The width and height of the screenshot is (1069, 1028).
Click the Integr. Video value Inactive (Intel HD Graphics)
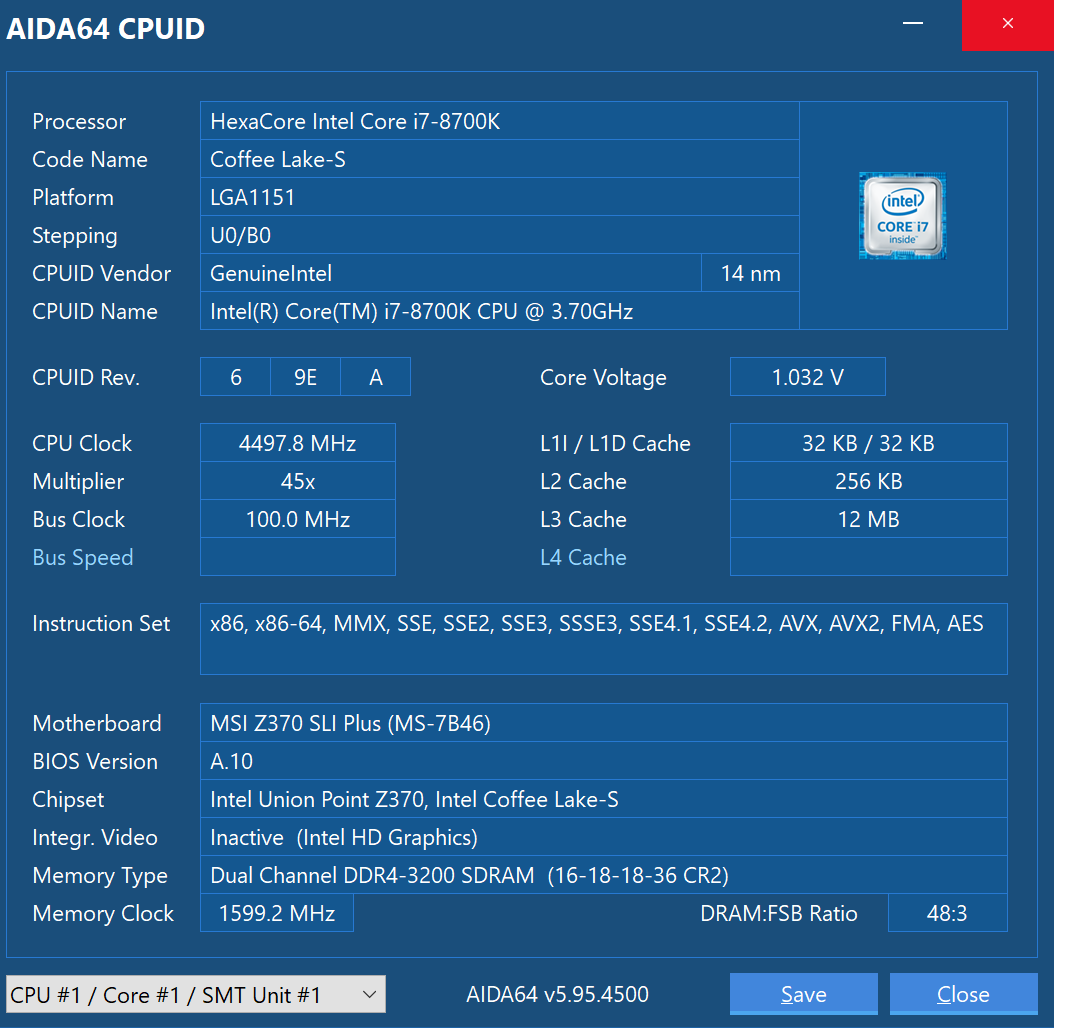604,837
